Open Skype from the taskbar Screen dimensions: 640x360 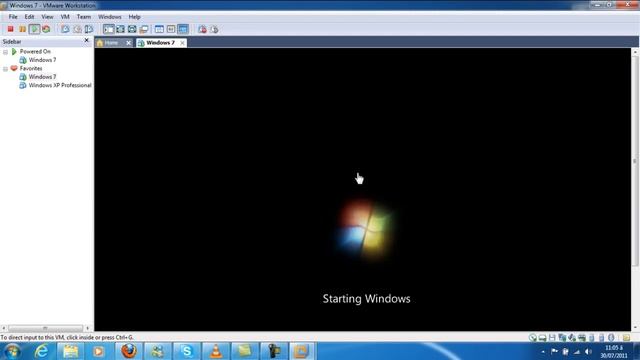tap(187, 351)
